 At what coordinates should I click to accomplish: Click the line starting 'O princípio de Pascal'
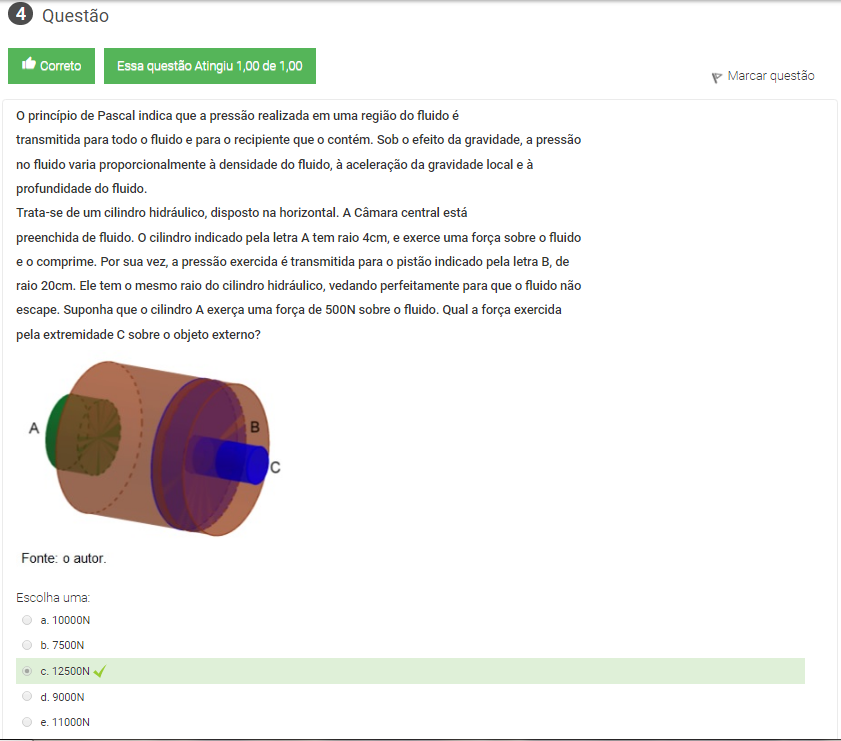[x=238, y=116]
